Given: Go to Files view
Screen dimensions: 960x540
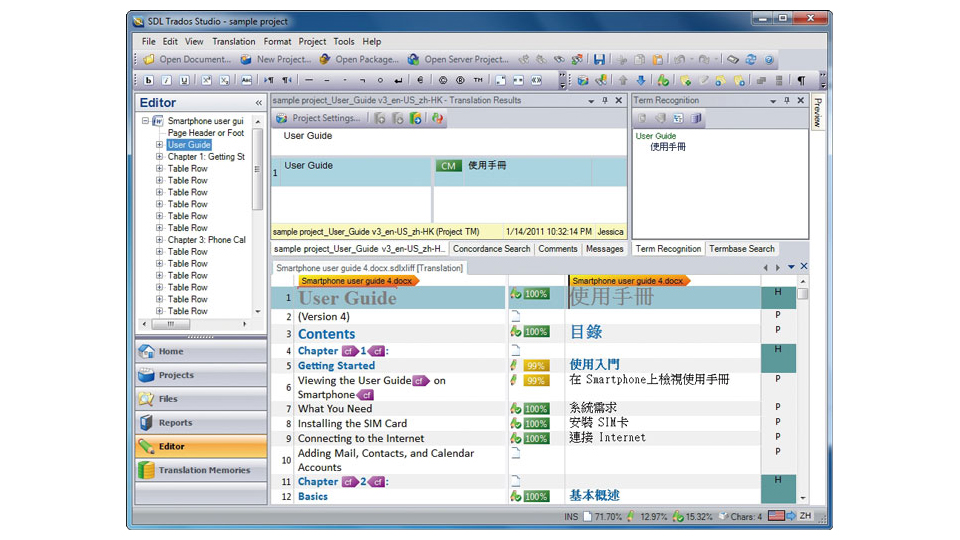Looking at the screenshot, I should coord(201,399).
